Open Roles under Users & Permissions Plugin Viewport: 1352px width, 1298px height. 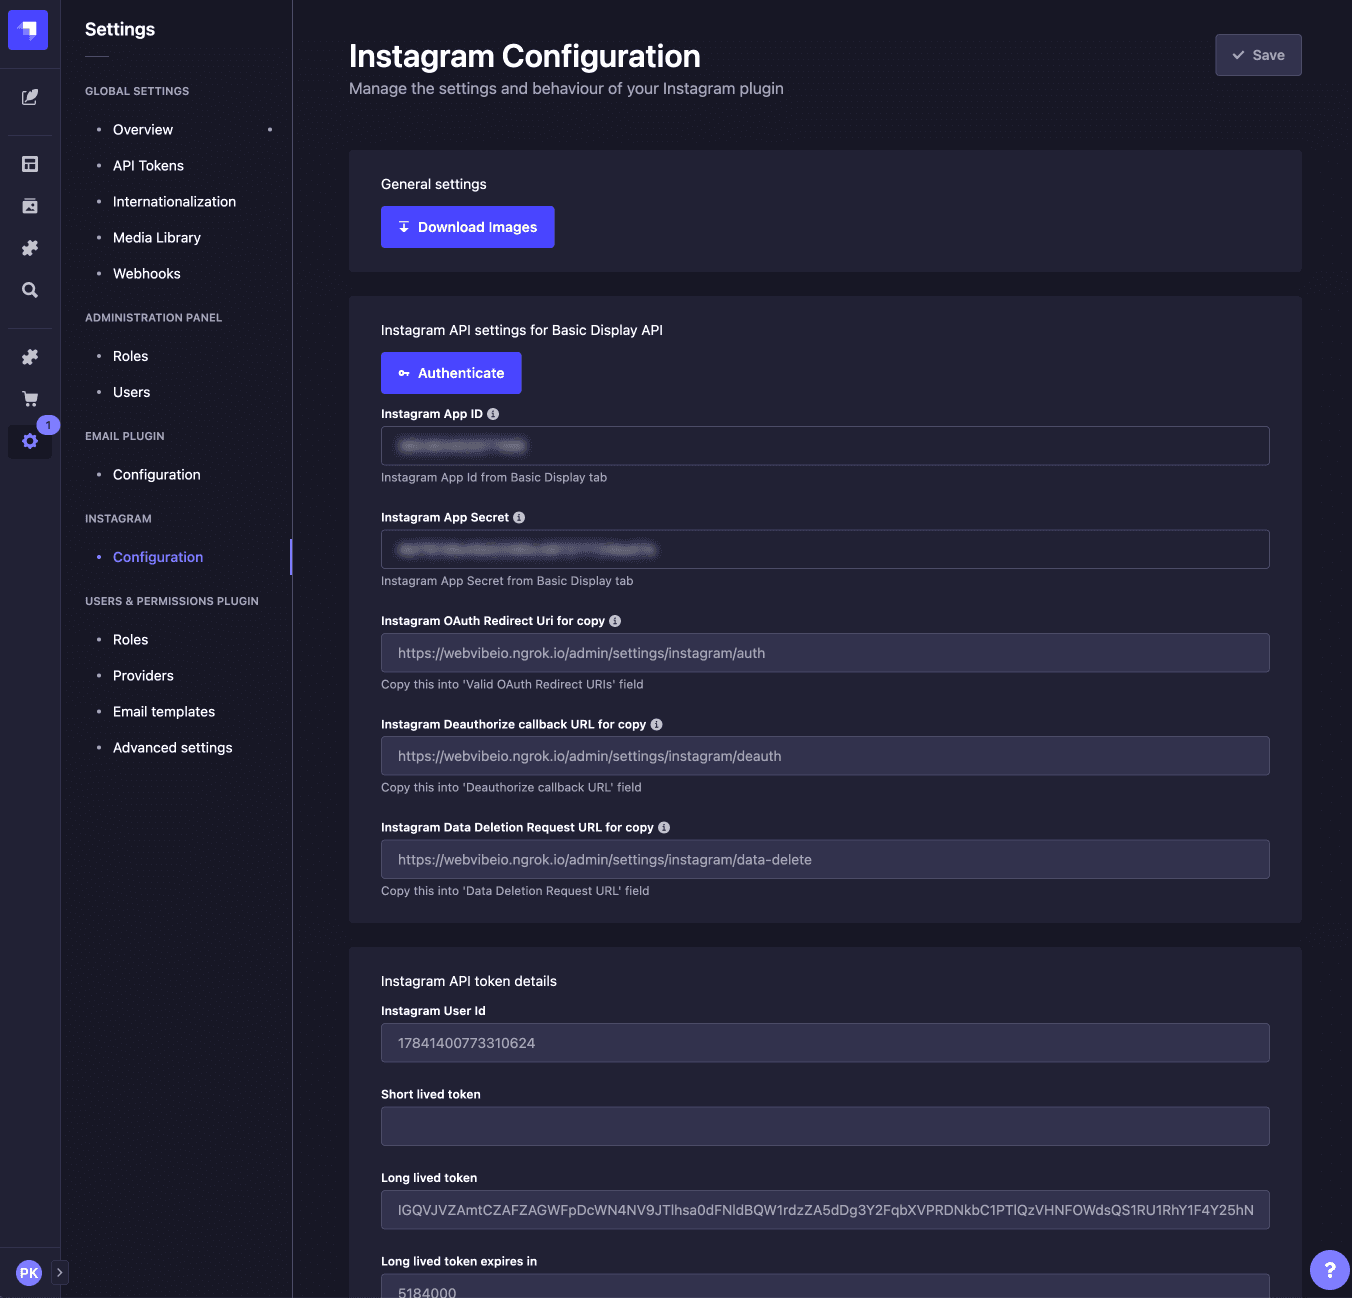[x=130, y=640]
